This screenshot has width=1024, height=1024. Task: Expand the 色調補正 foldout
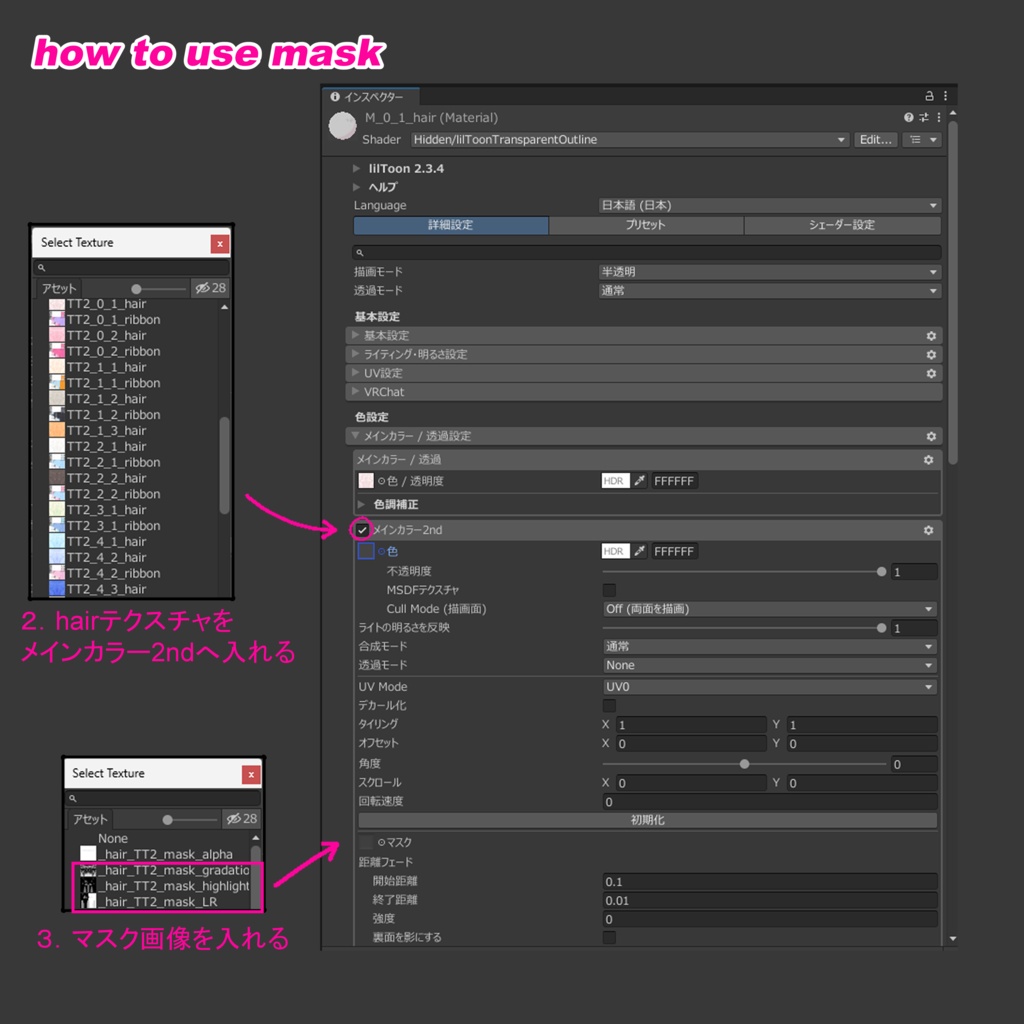(361, 505)
